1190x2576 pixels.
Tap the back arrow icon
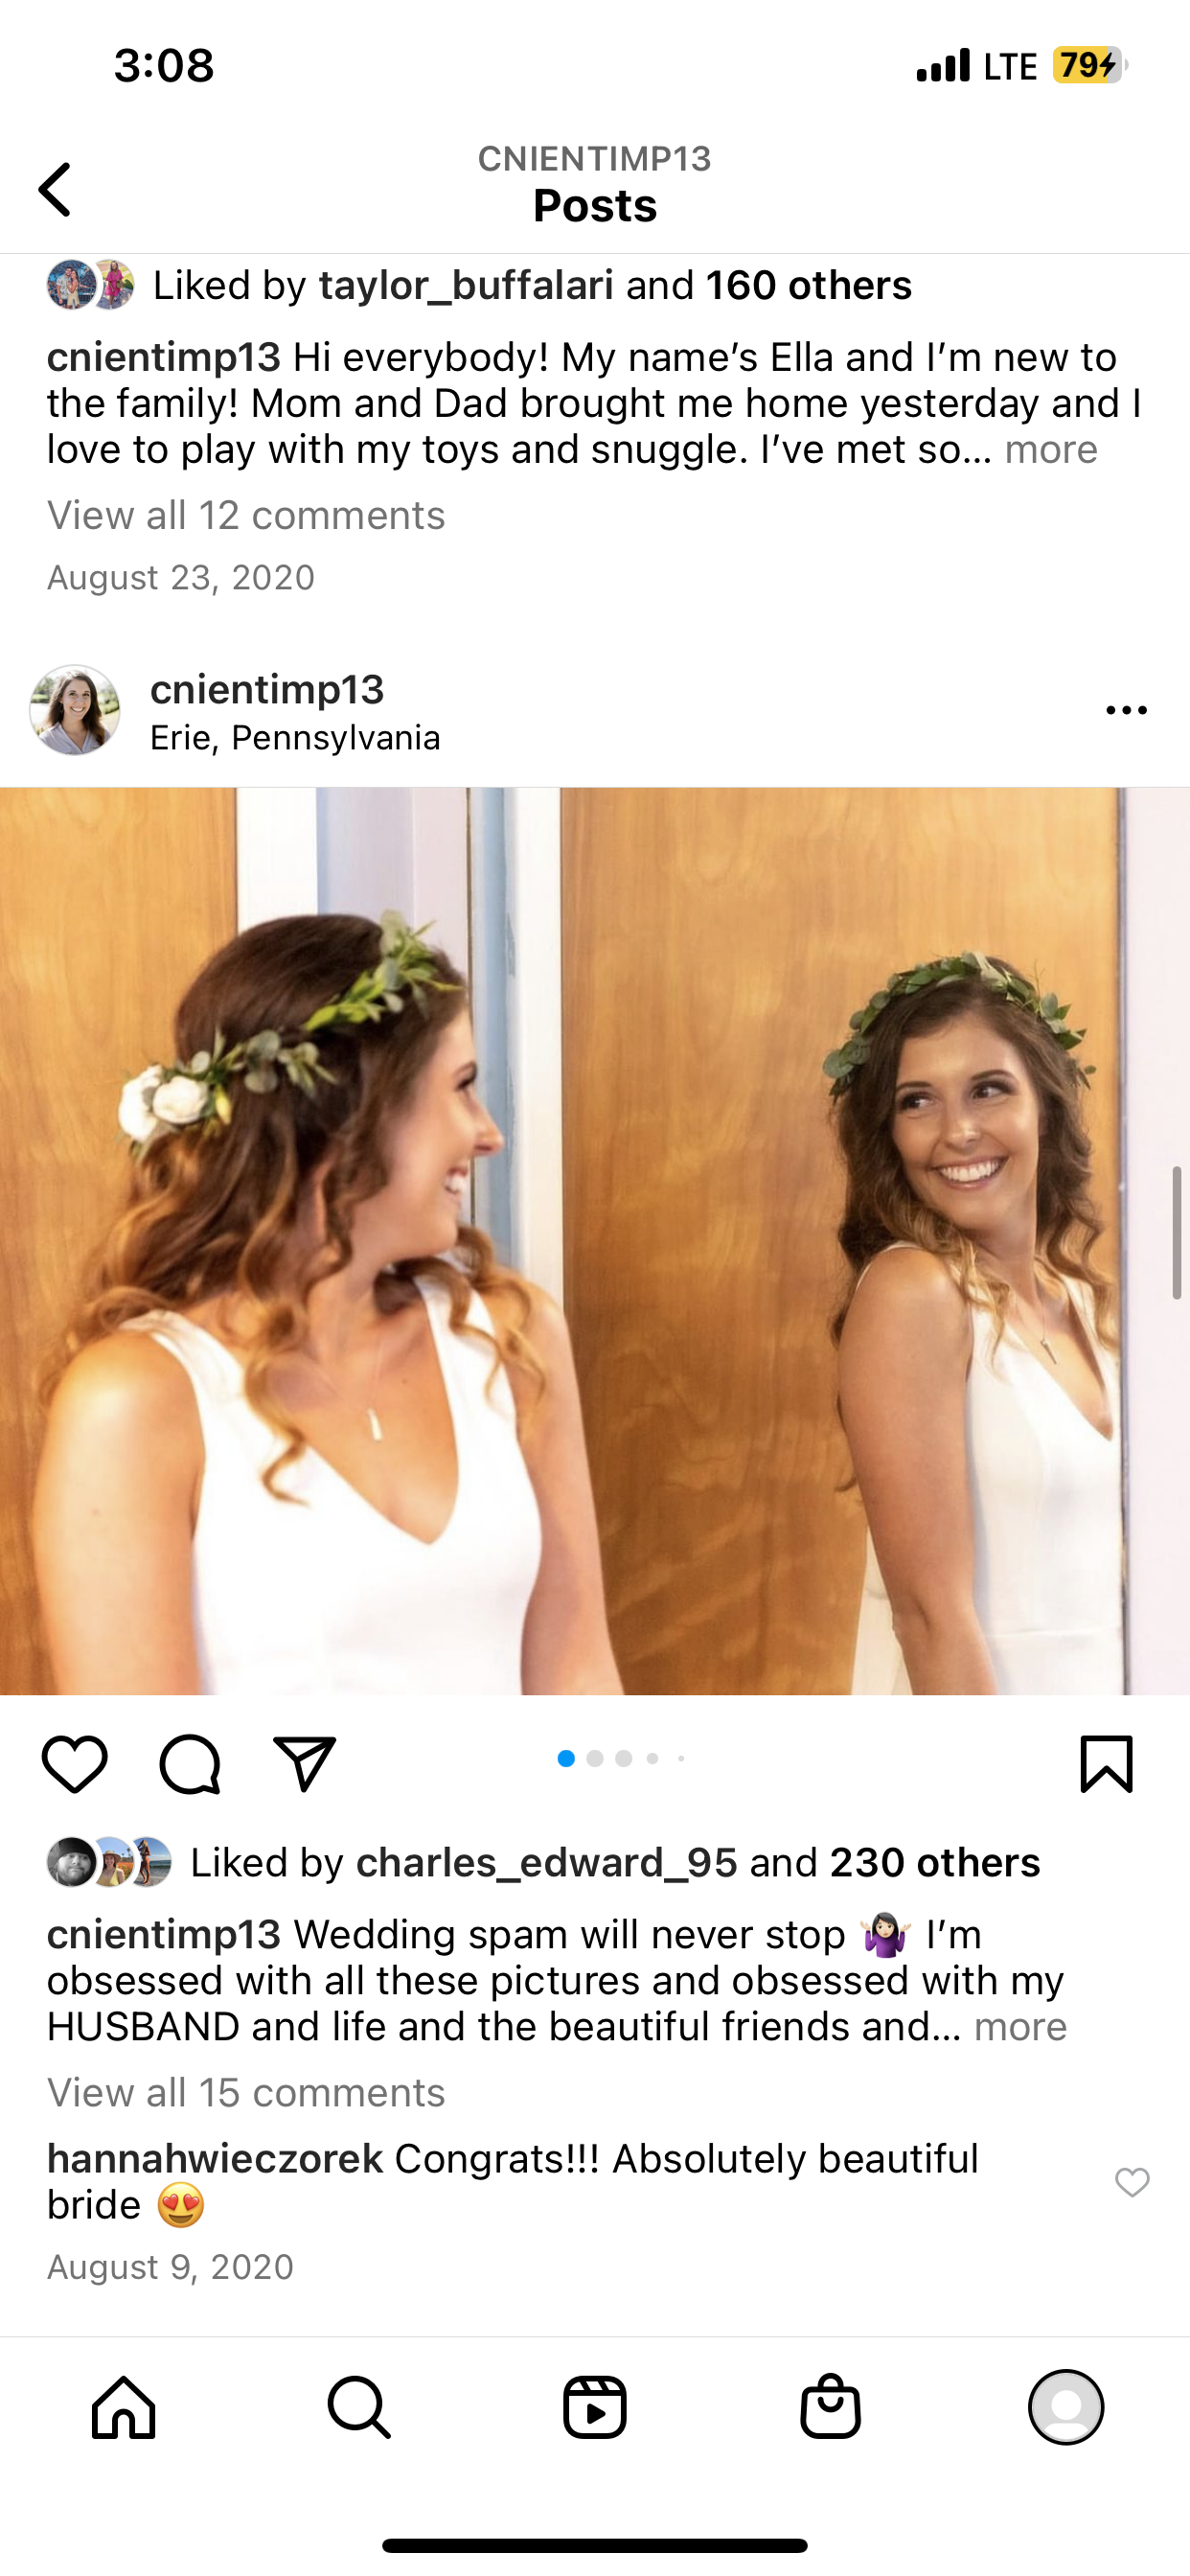click(x=56, y=189)
